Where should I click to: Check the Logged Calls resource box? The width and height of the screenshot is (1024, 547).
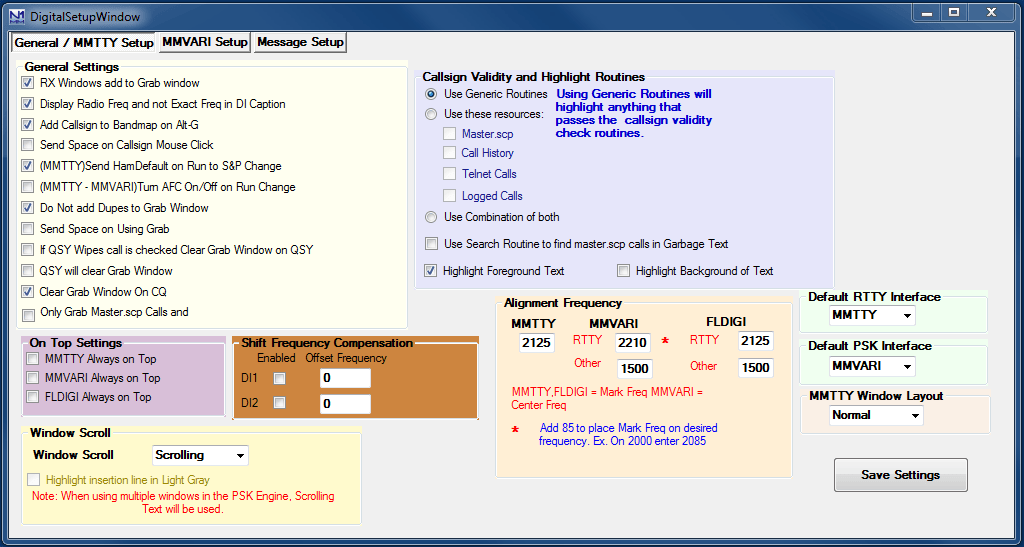pos(449,196)
